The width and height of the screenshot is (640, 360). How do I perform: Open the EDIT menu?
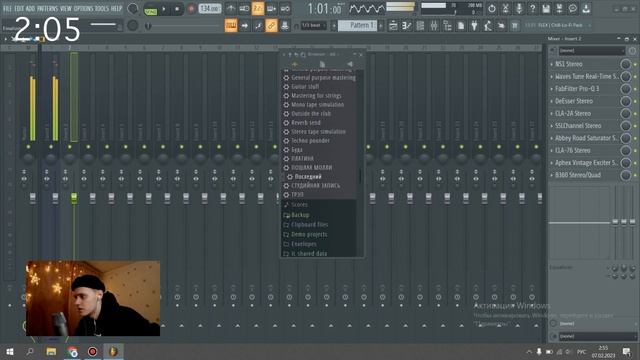[x=19, y=8]
